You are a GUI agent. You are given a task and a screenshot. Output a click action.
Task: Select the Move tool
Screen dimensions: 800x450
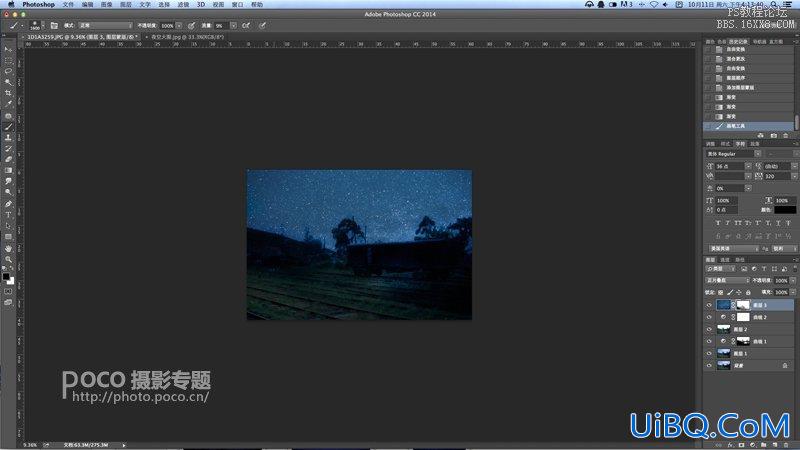(8, 49)
